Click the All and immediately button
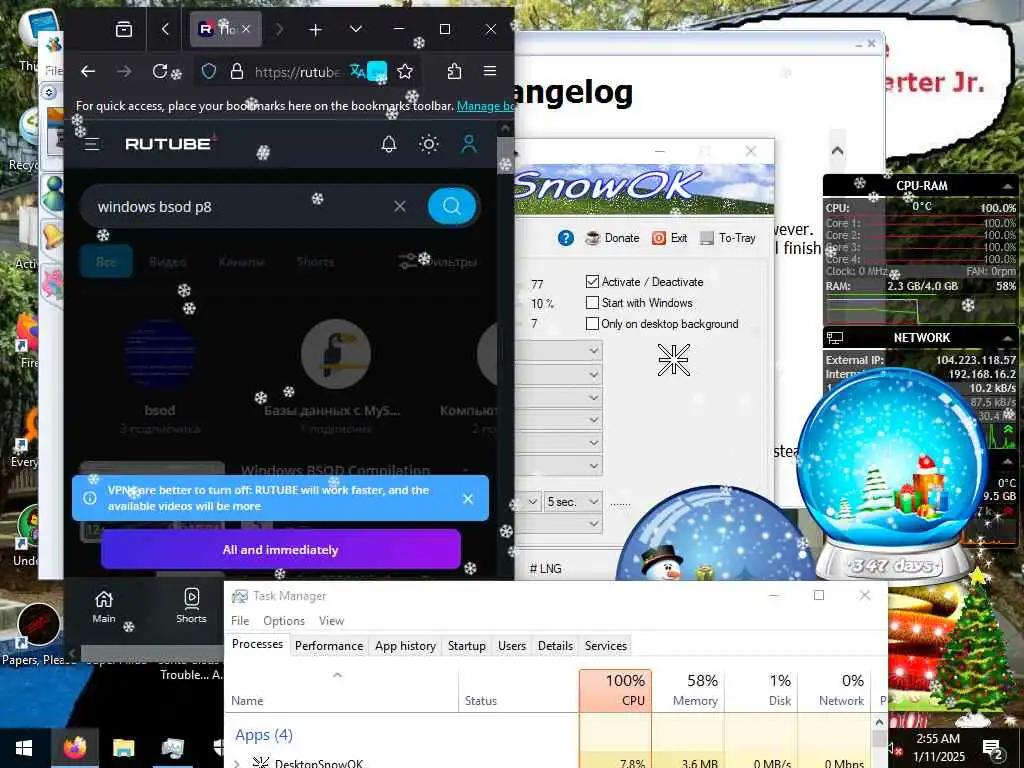 click(x=281, y=550)
